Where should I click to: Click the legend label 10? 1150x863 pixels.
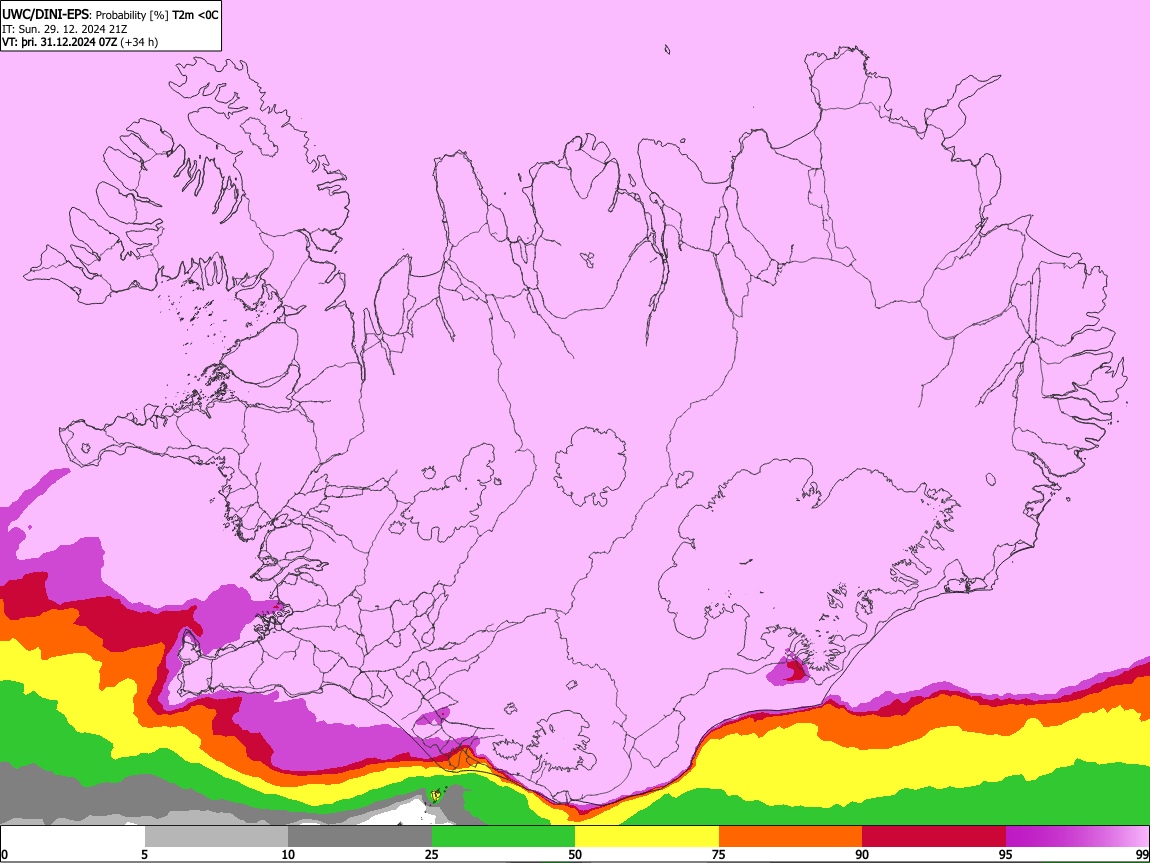(x=288, y=855)
